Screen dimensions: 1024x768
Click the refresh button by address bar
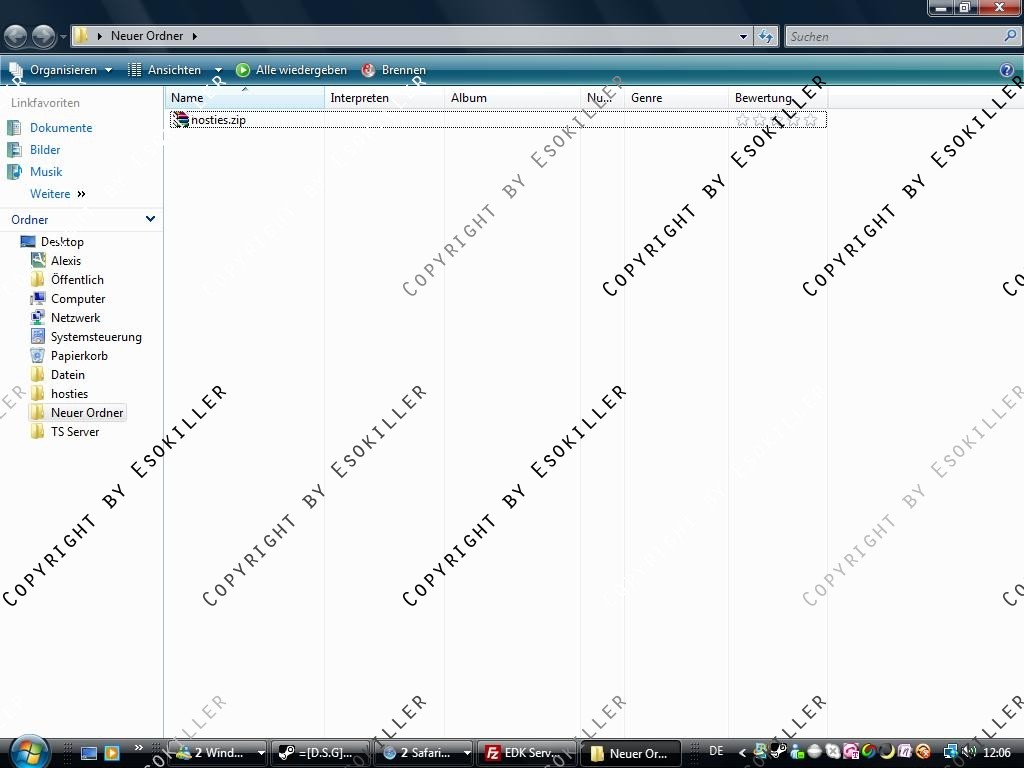(x=765, y=37)
